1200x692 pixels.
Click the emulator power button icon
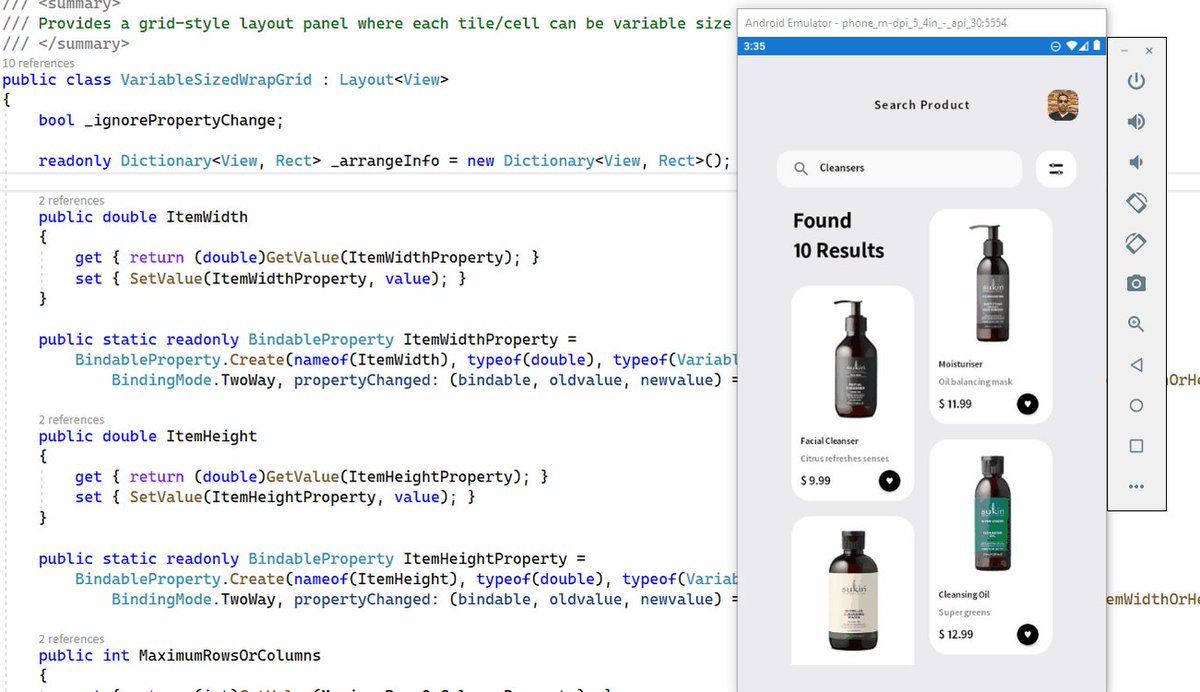(x=1136, y=81)
